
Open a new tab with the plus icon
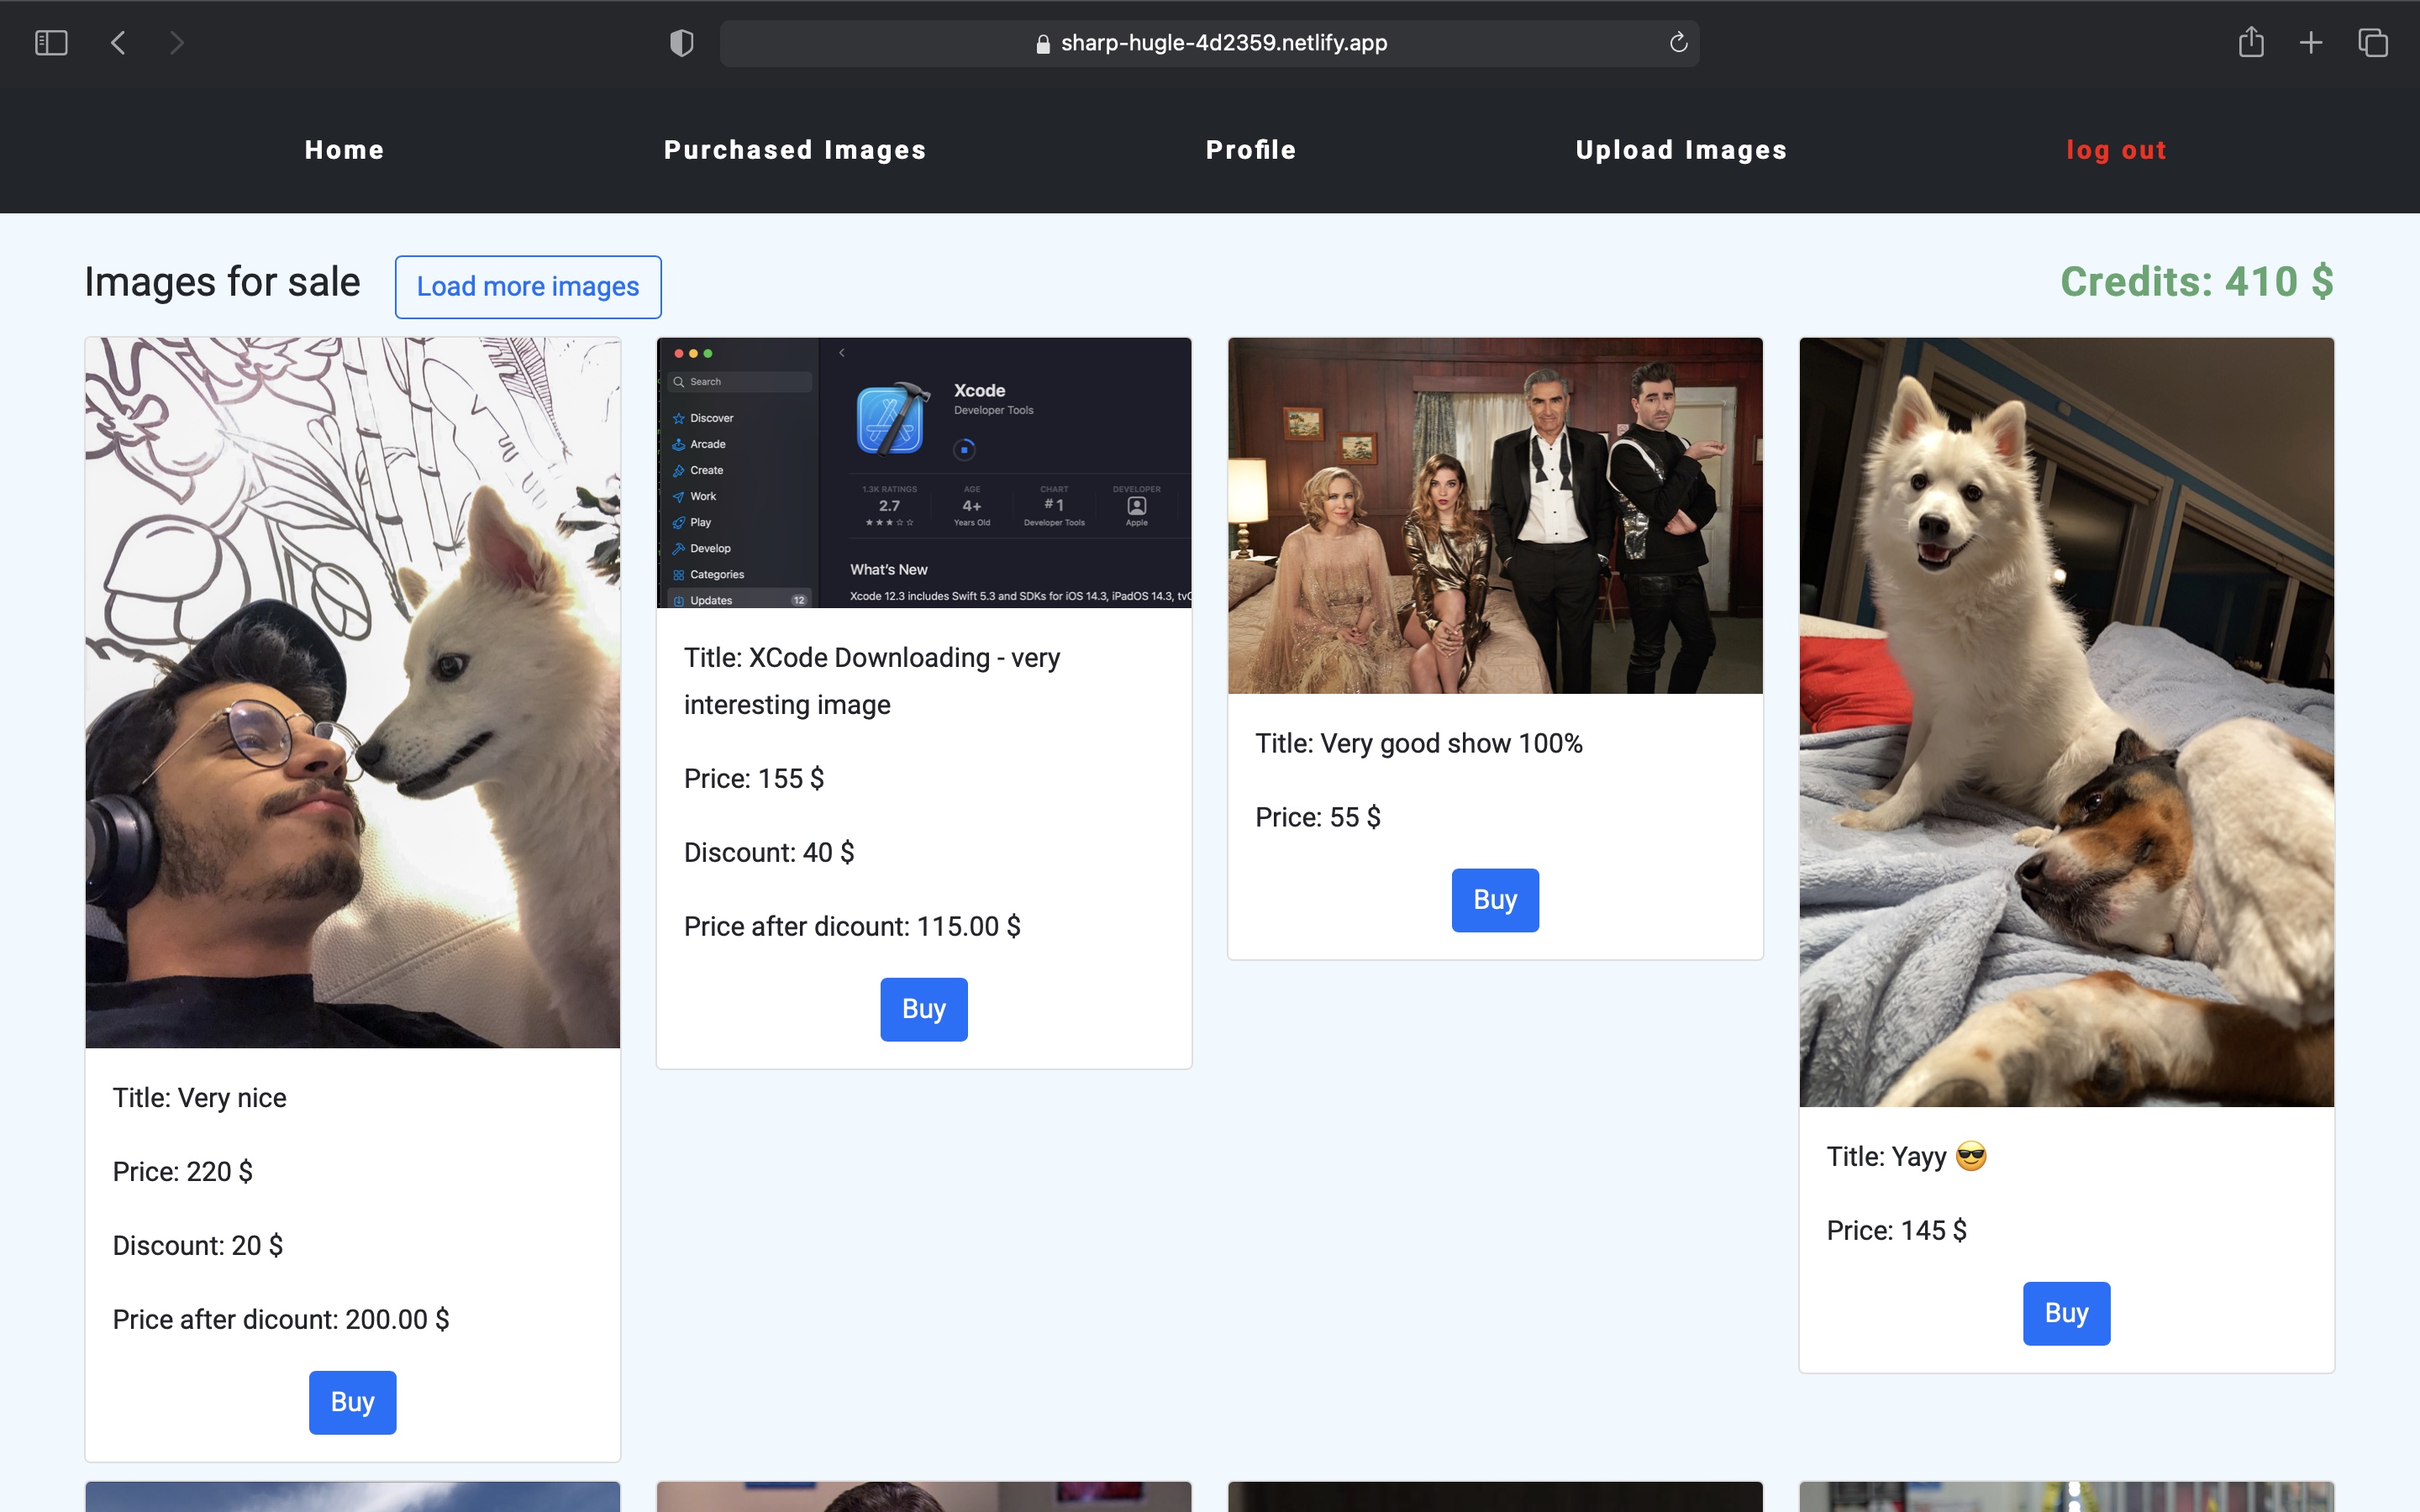coord(2311,43)
